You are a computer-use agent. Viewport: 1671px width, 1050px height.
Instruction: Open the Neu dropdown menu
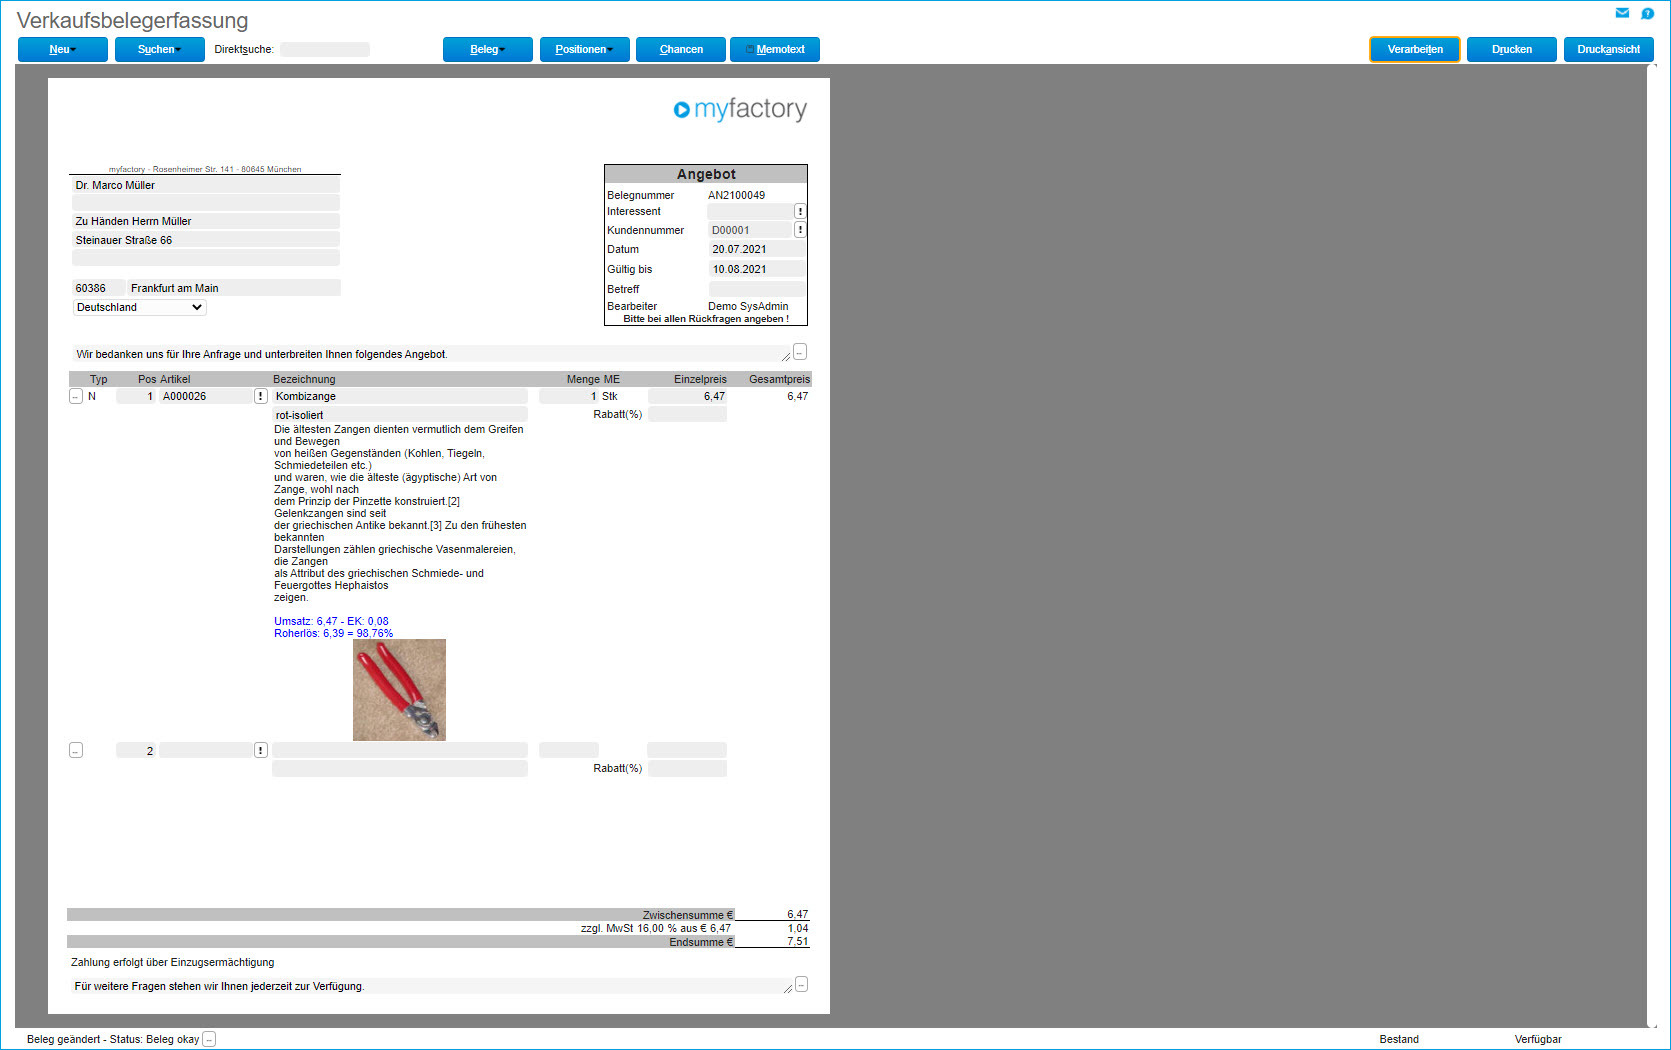pos(63,49)
